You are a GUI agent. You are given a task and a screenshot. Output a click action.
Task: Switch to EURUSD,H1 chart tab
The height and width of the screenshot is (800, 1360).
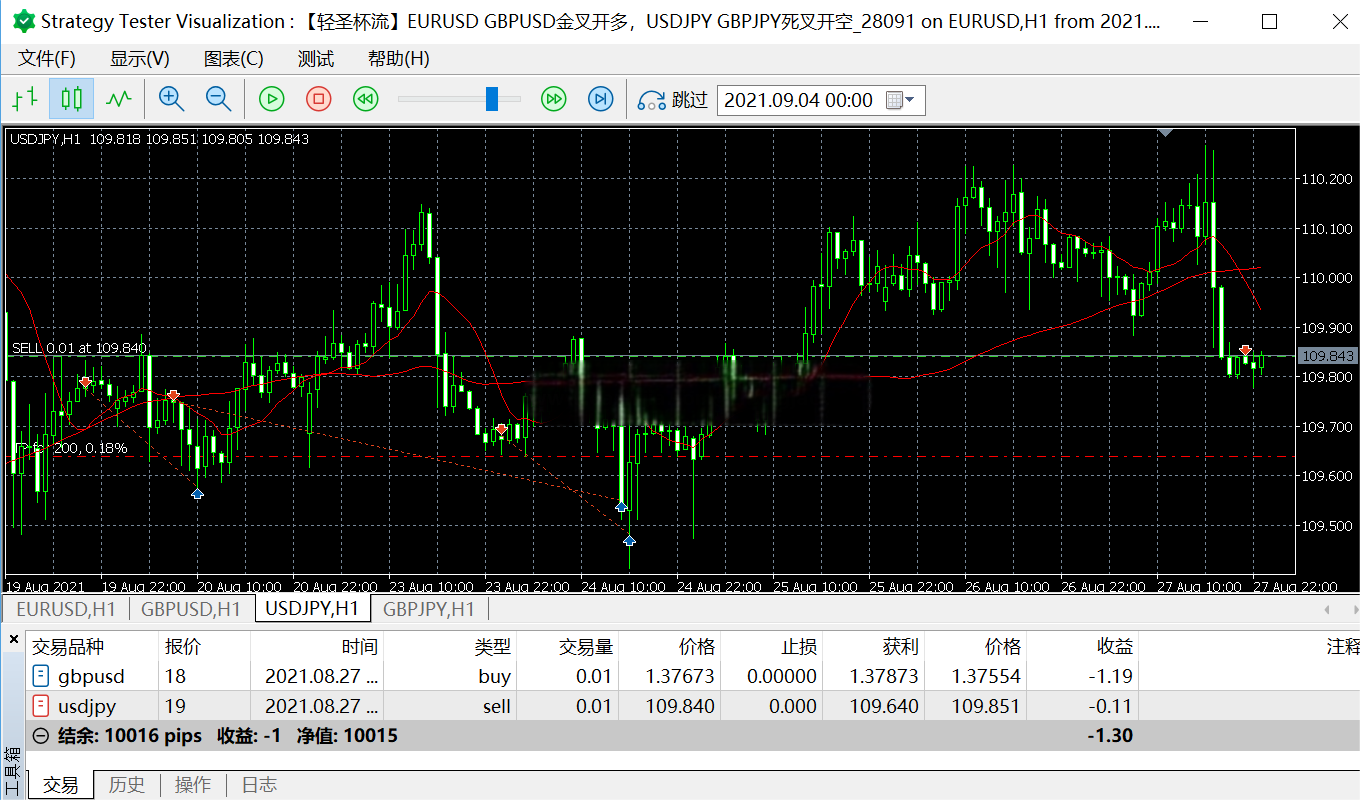66,608
